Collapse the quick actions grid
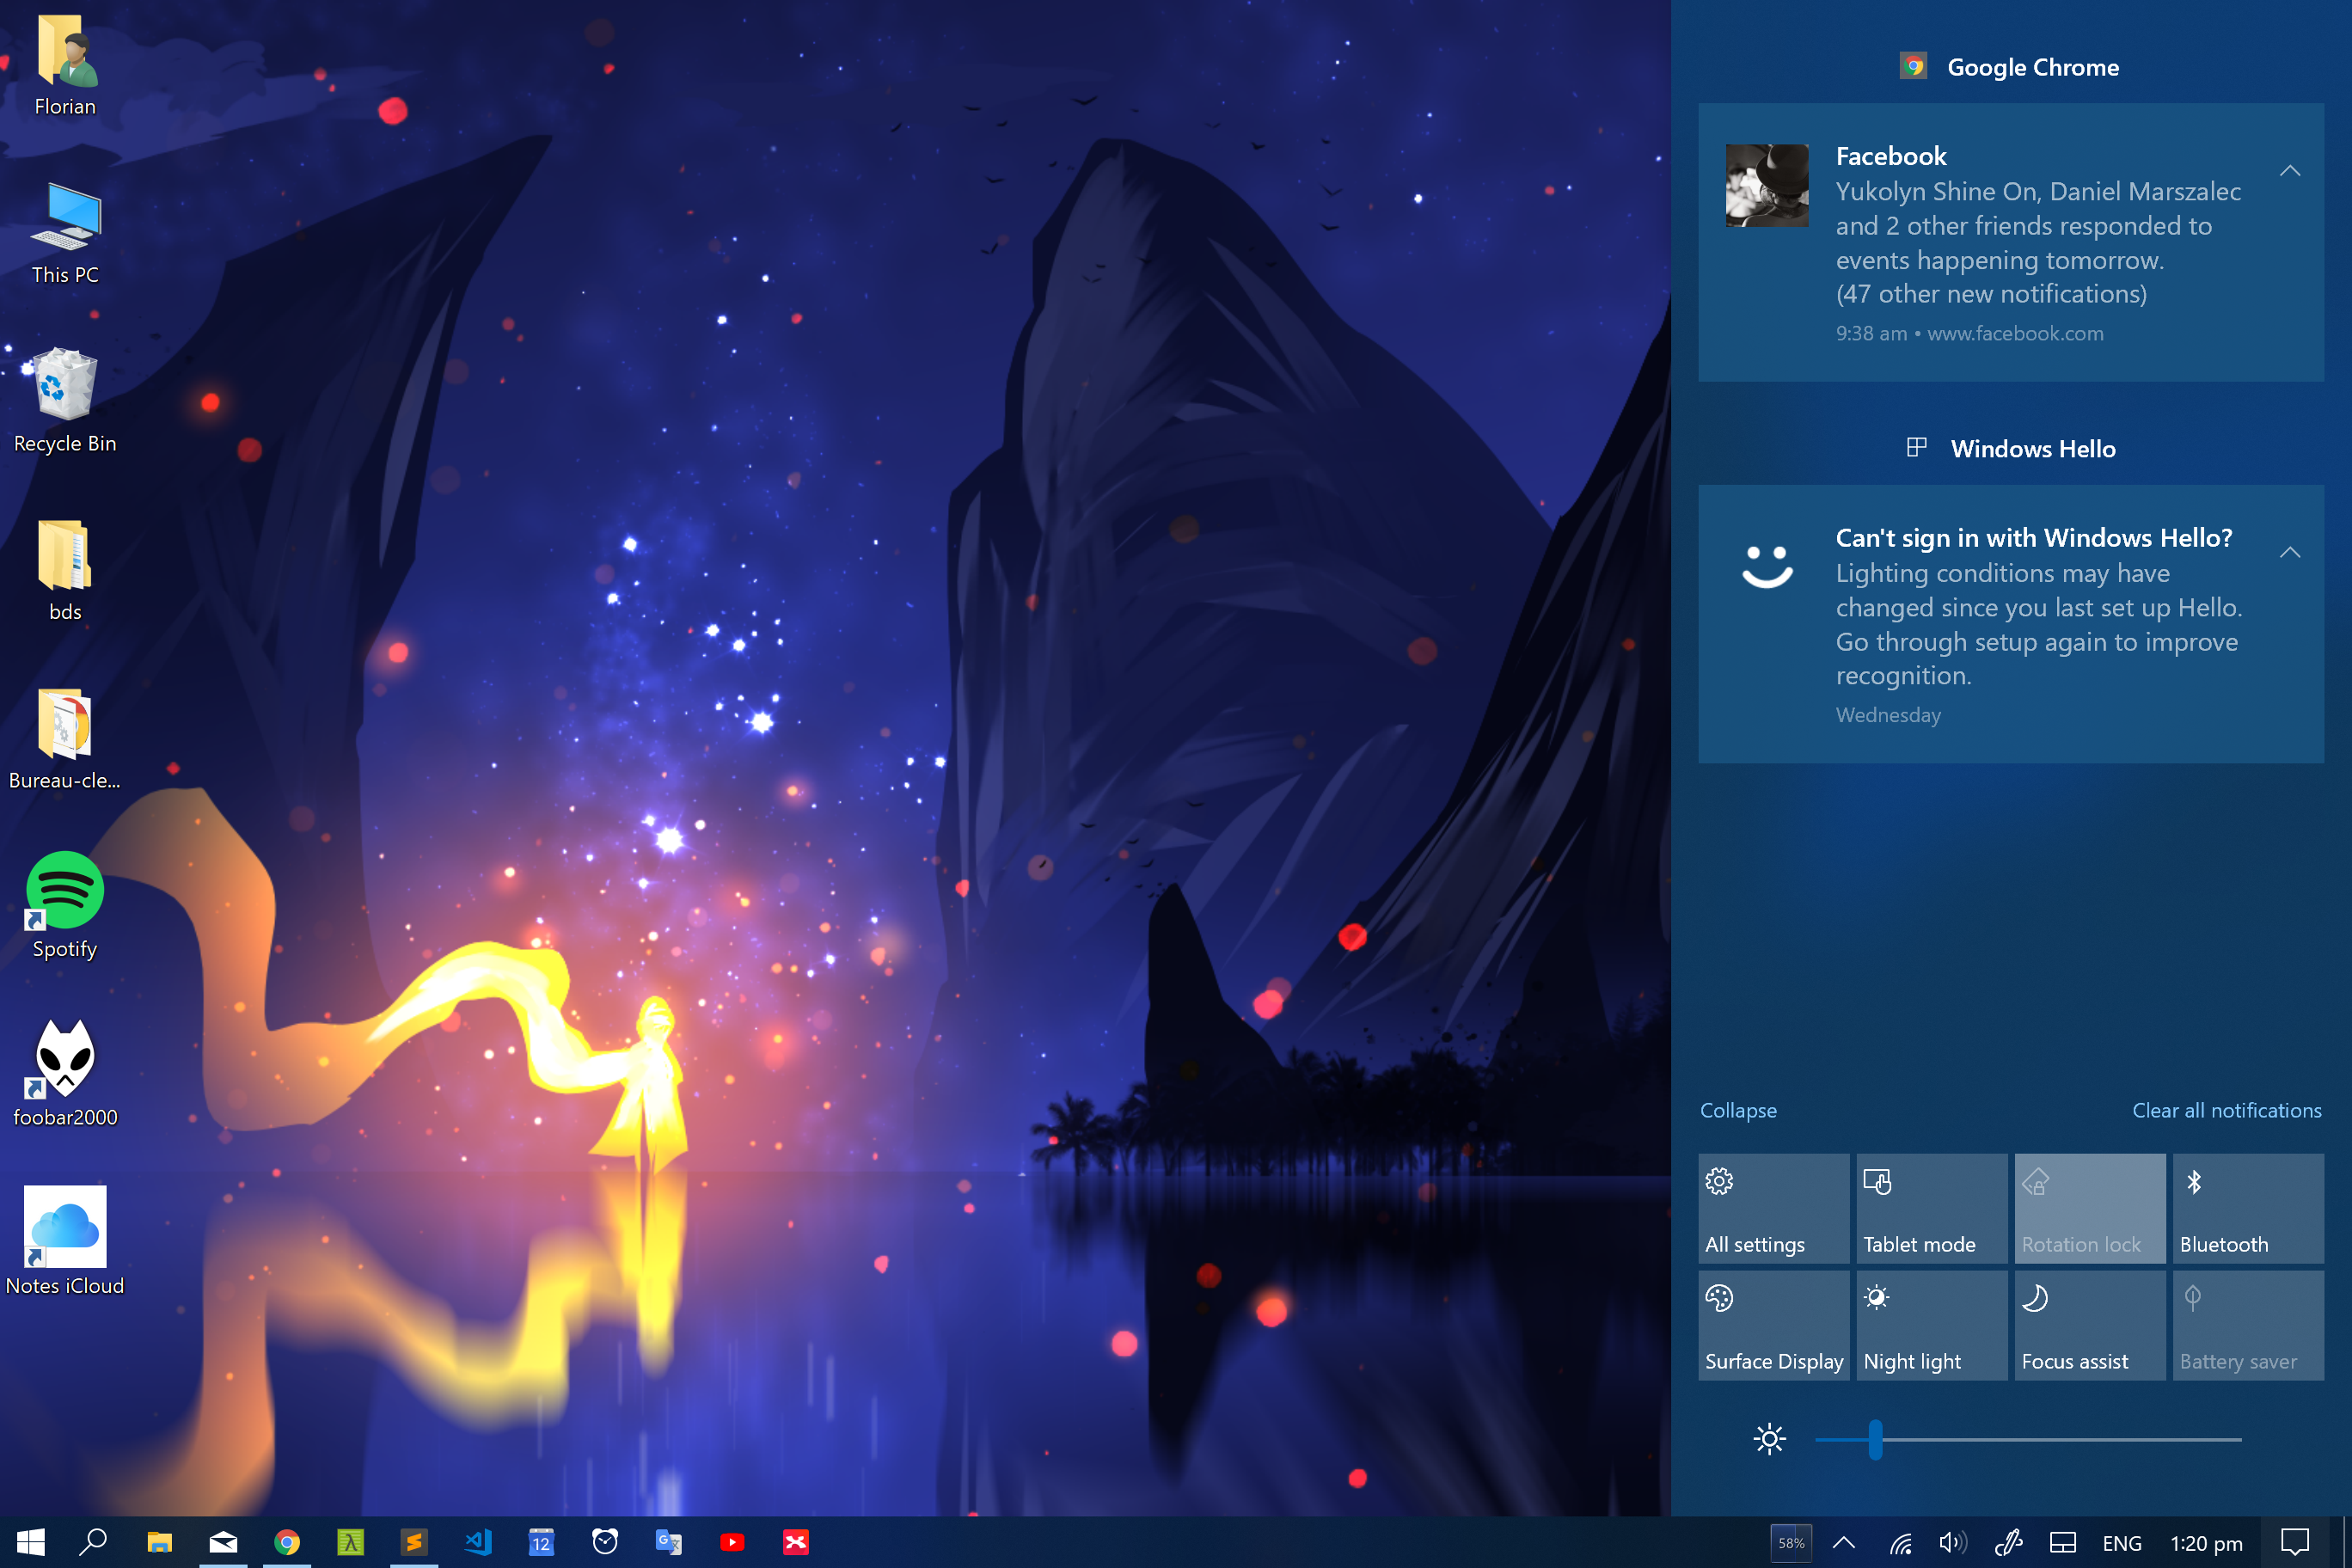Image resolution: width=2352 pixels, height=1568 pixels. tap(1738, 1110)
